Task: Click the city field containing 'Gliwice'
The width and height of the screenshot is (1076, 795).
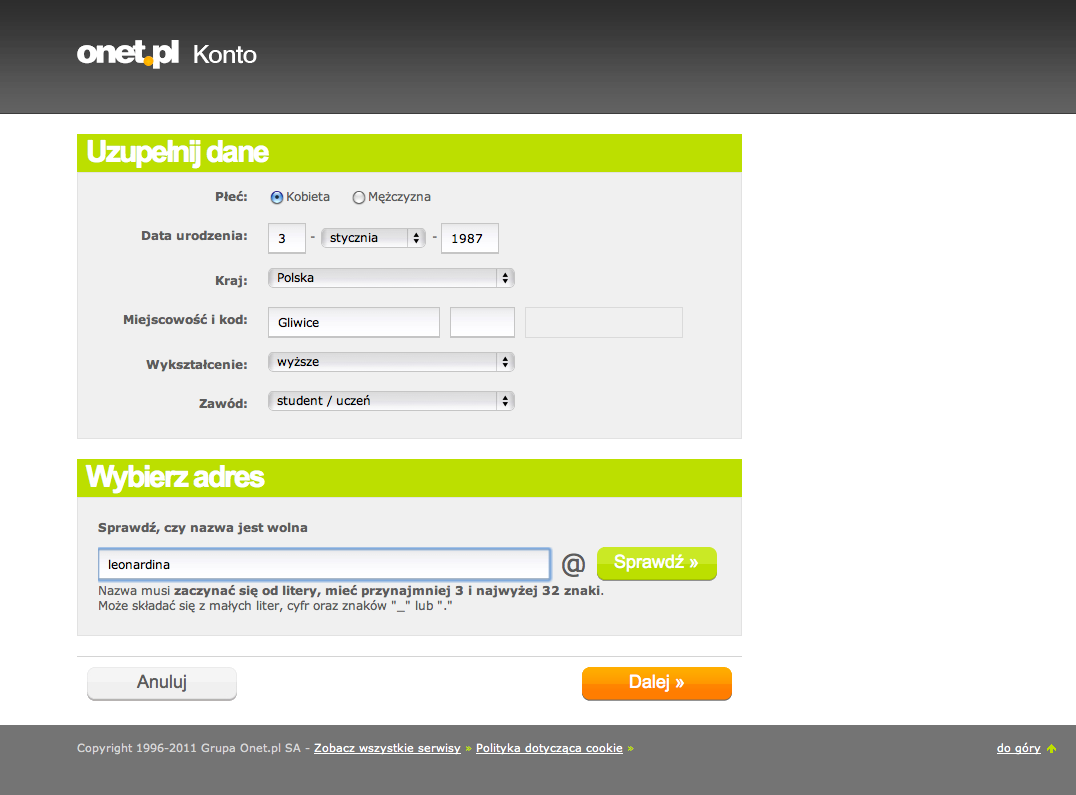Action: pos(353,322)
